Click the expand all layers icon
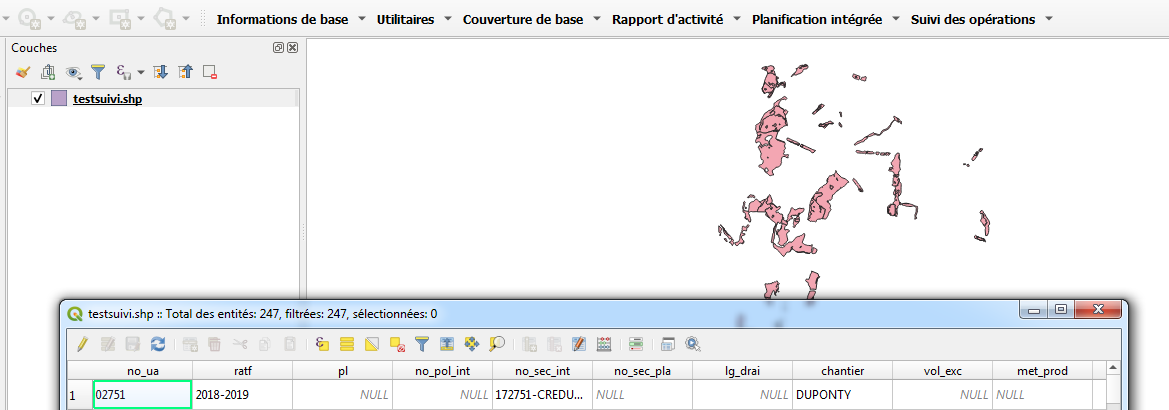 coord(160,72)
